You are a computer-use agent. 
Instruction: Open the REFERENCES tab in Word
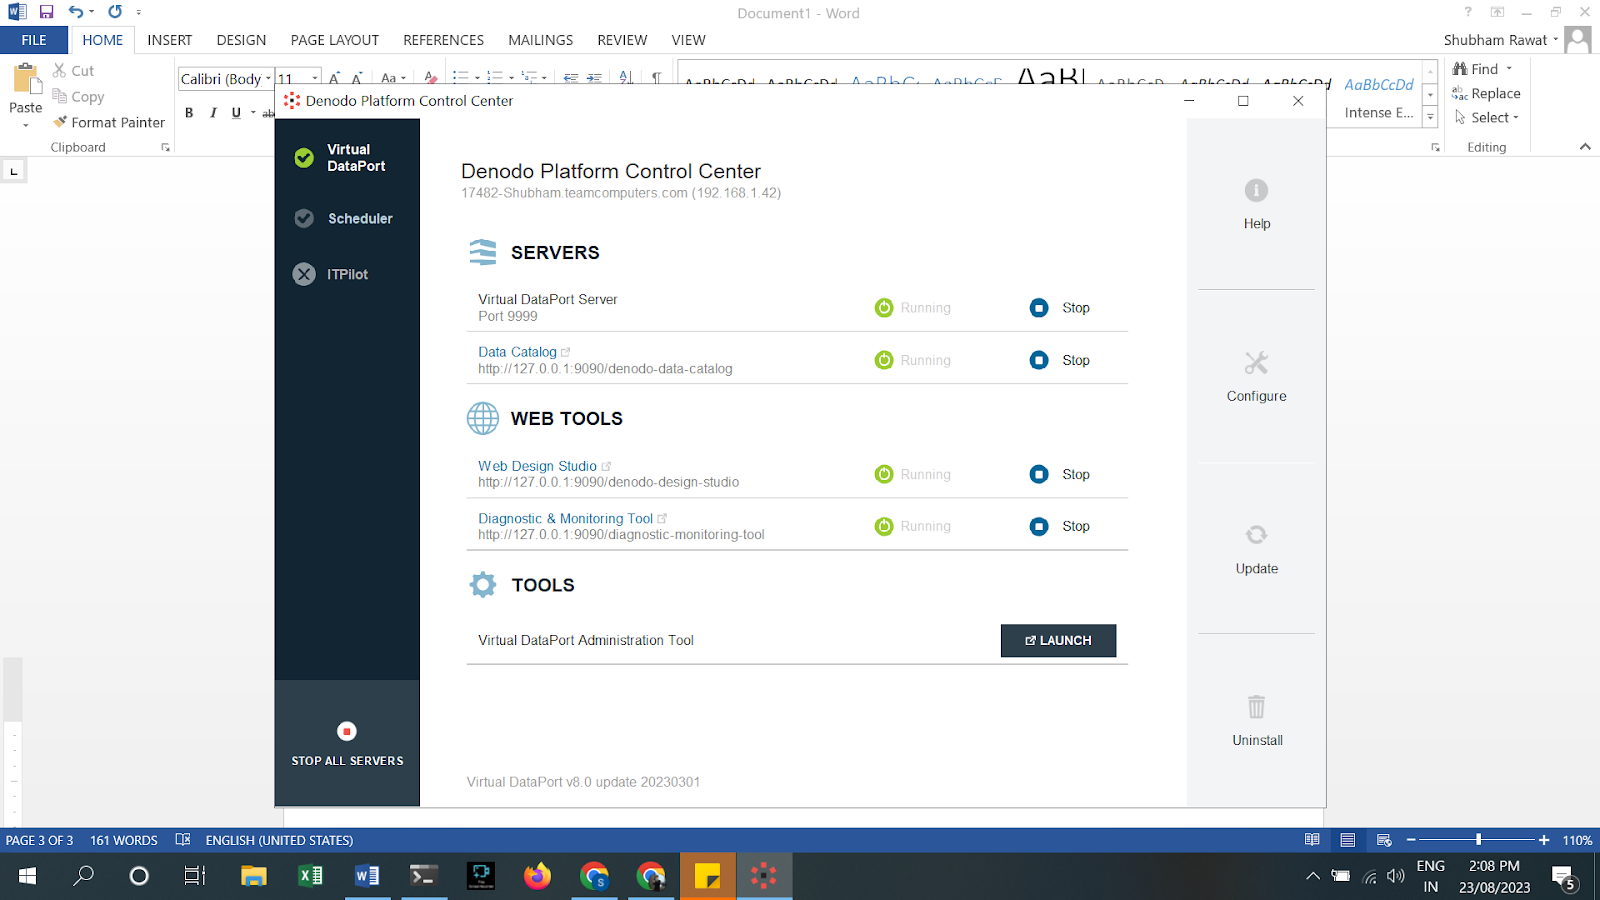tap(443, 40)
